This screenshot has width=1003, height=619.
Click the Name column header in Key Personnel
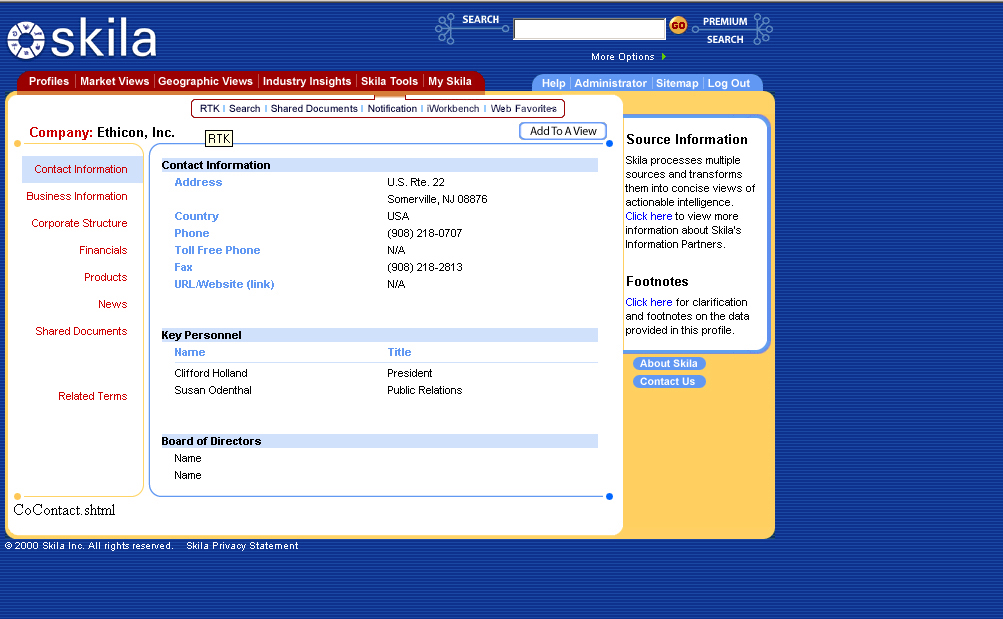tap(189, 352)
